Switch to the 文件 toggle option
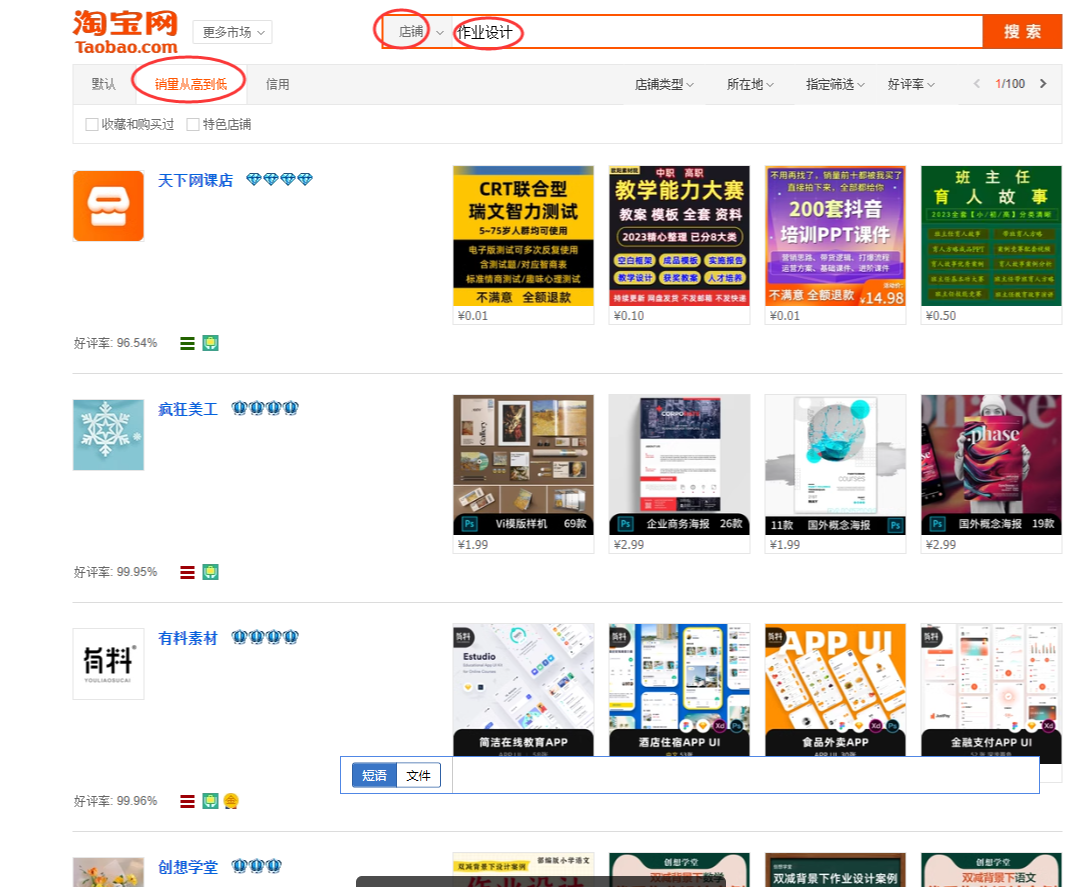Screen dimensions: 1082x887 [x=418, y=775]
